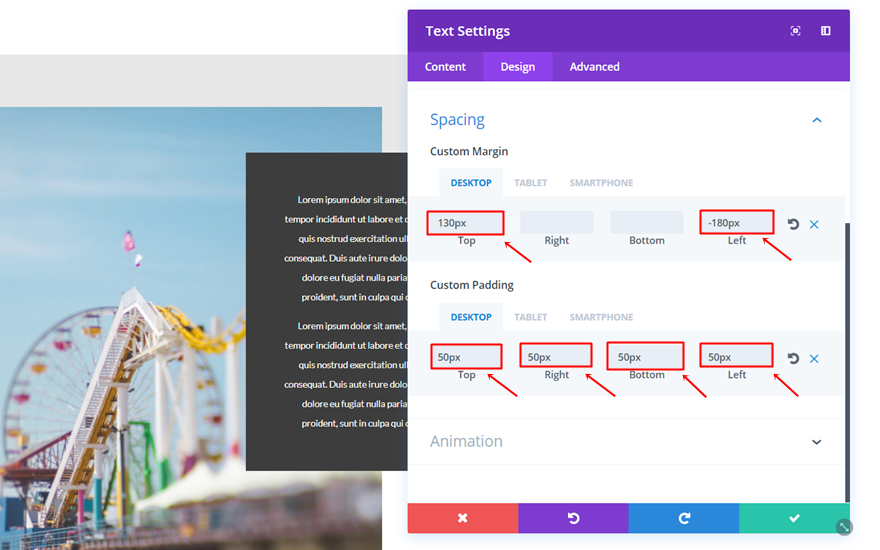The width and height of the screenshot is (880, 550).
Task: Click the expand modal fullscreen icon
Action: tap(795, 31)
